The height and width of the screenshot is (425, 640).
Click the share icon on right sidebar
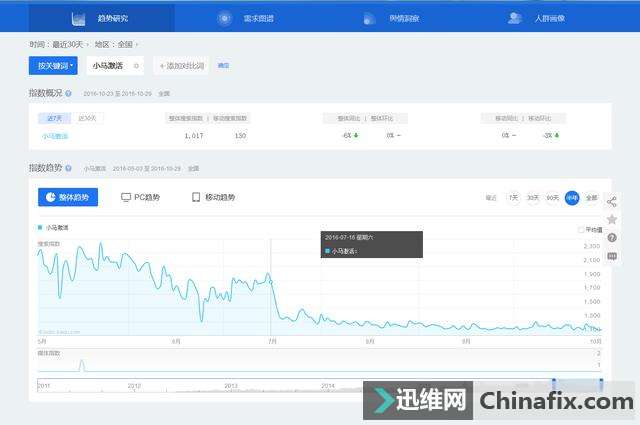[x=611, y=202]
